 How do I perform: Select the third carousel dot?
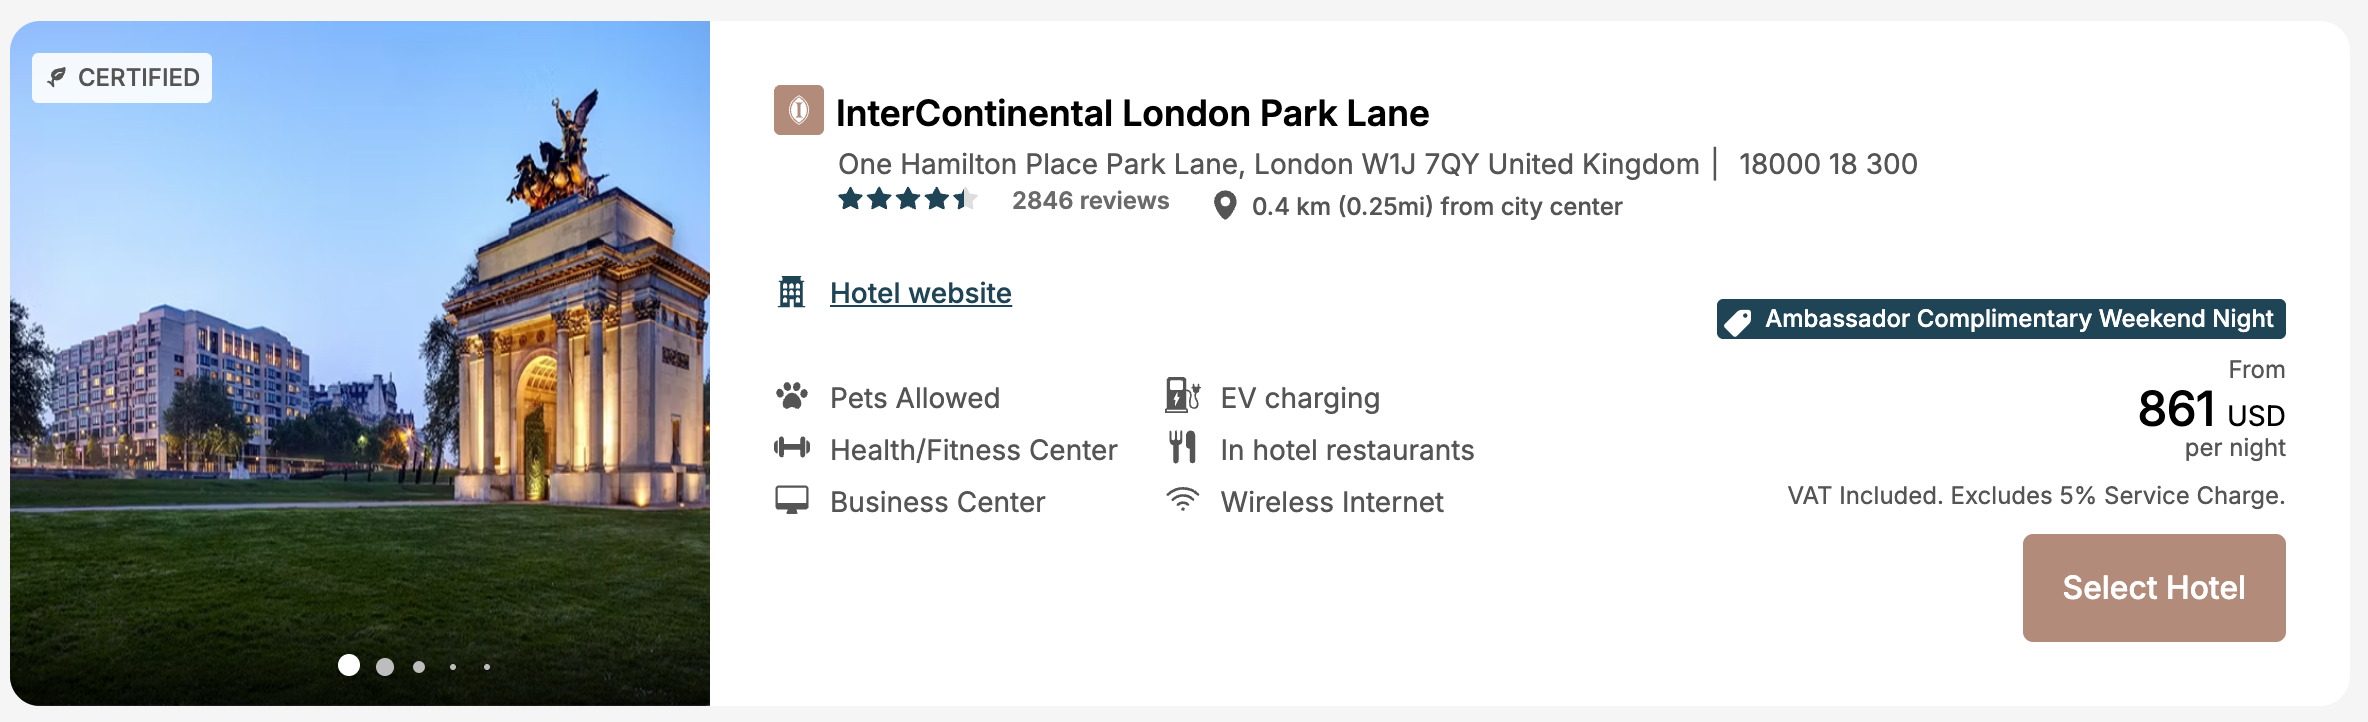[418, 665]
